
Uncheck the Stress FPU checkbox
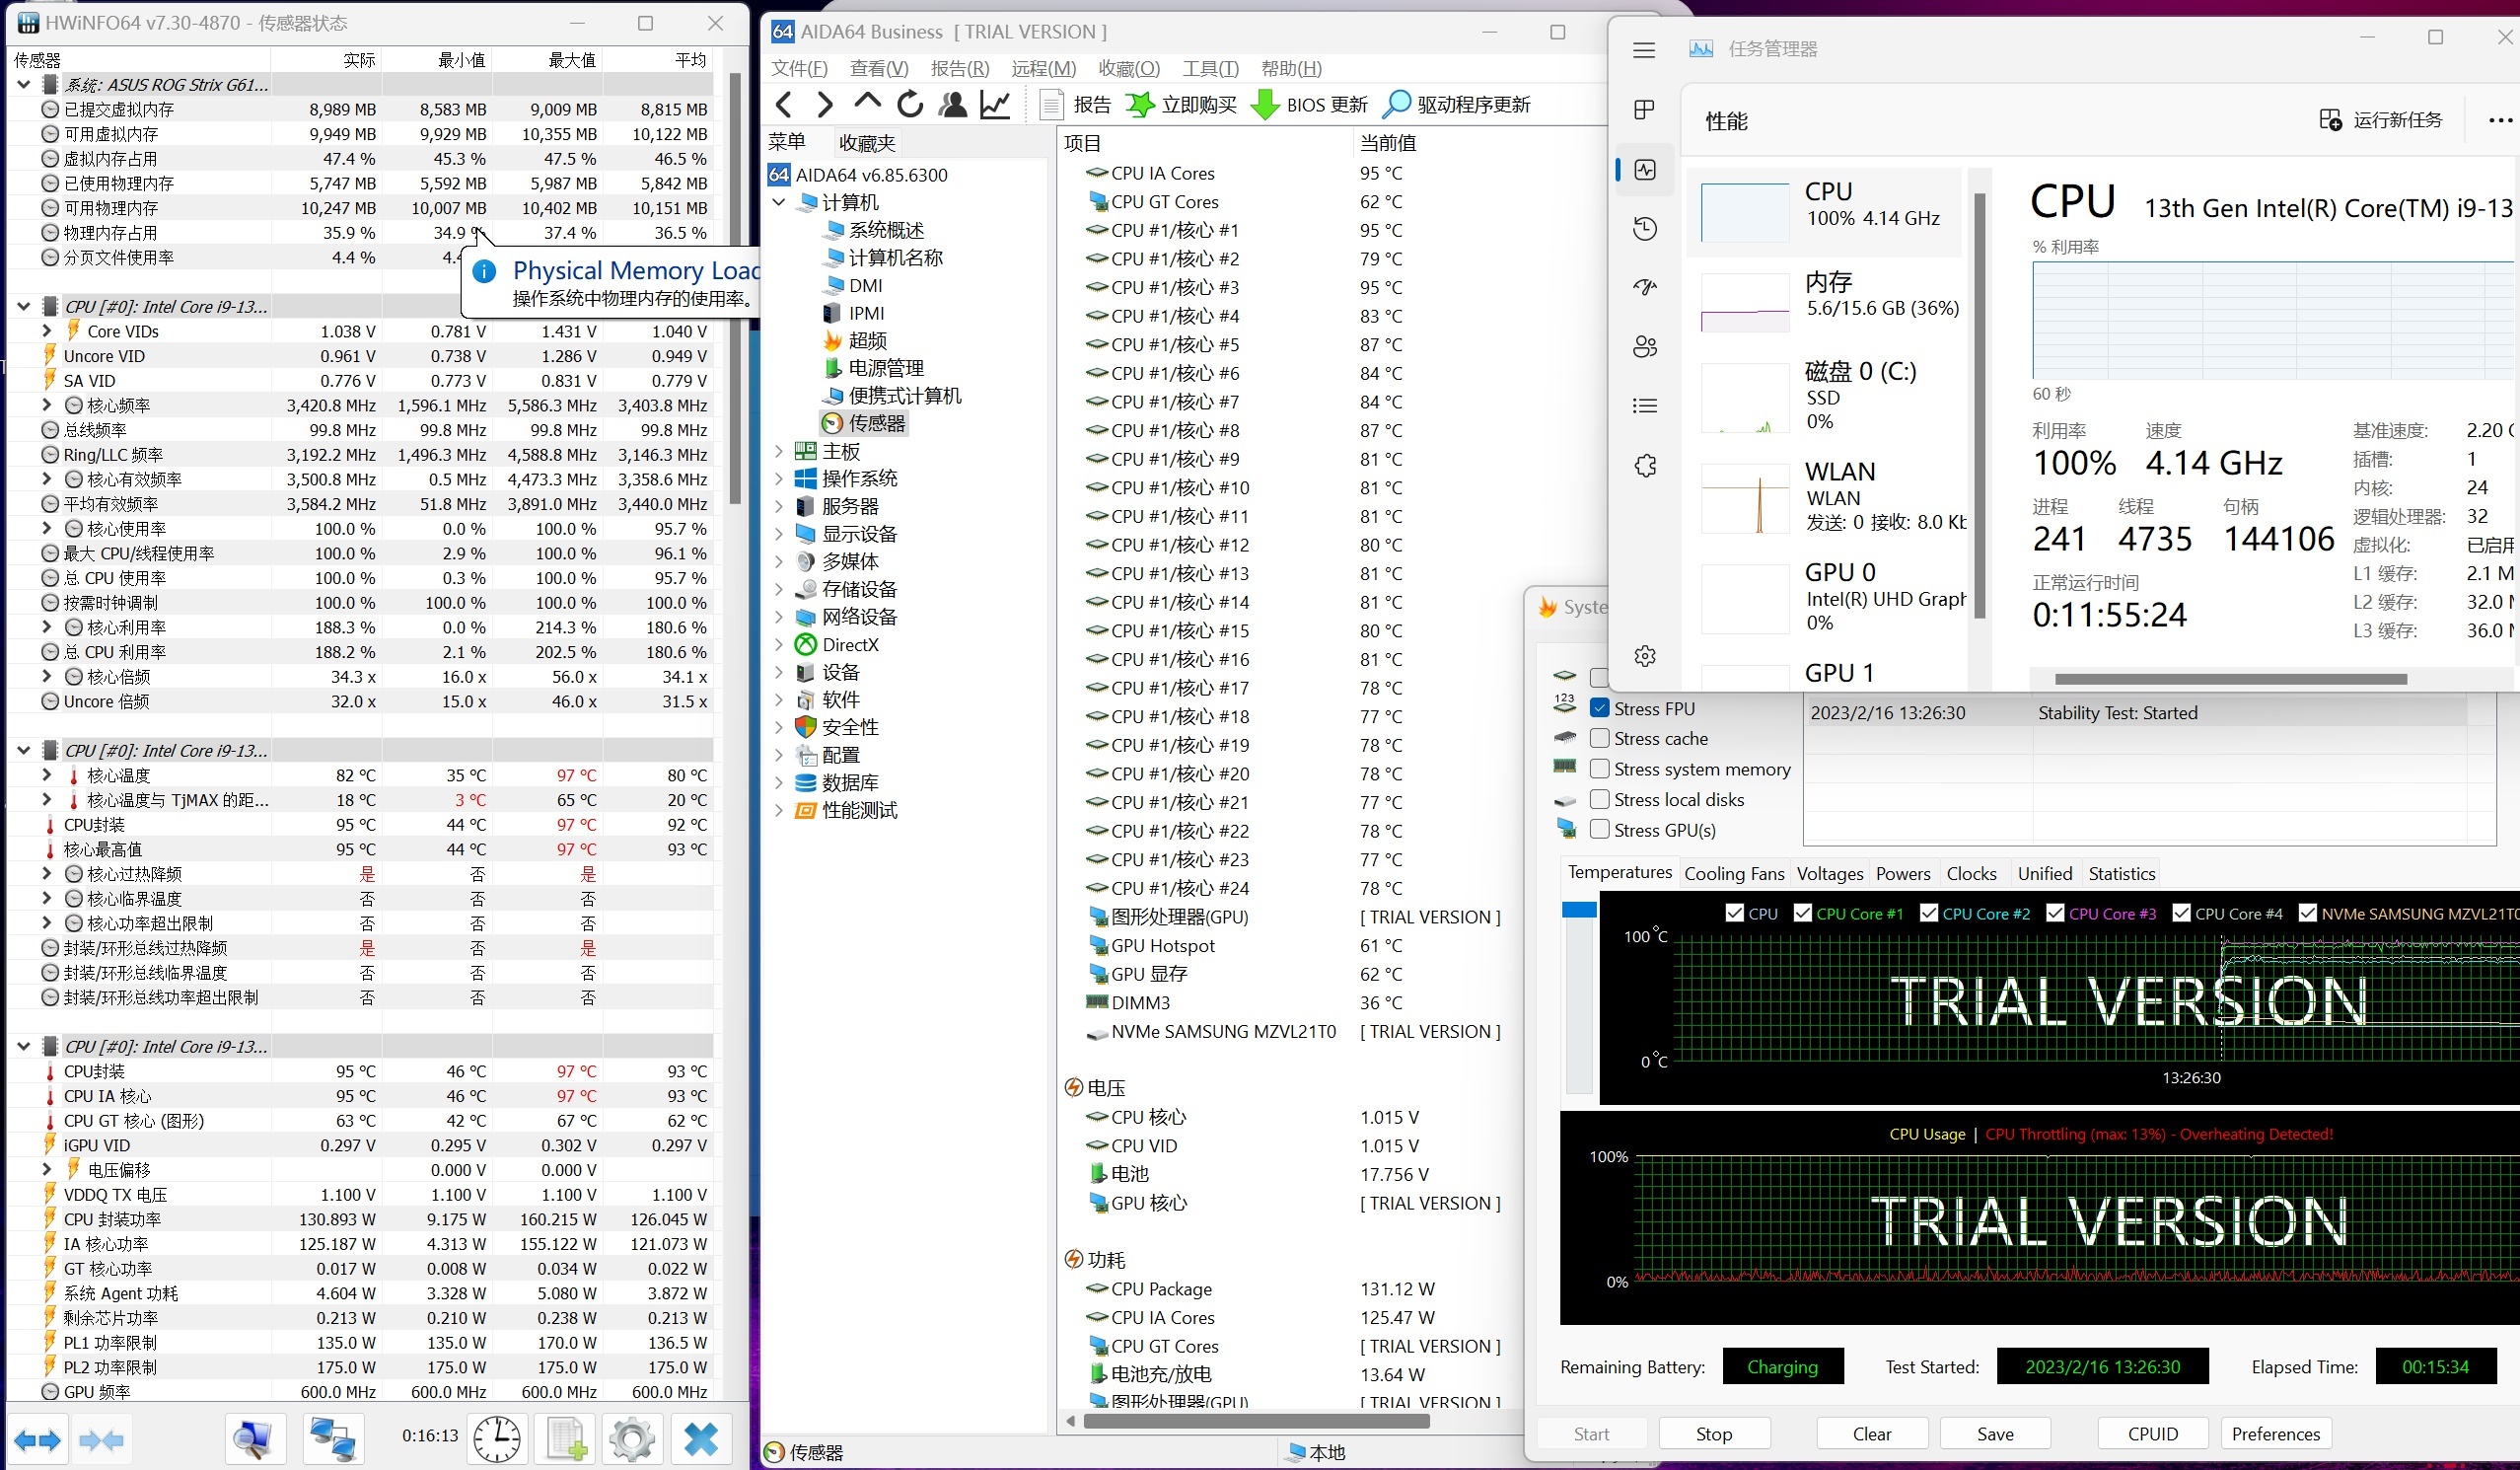pos(1599,708)
